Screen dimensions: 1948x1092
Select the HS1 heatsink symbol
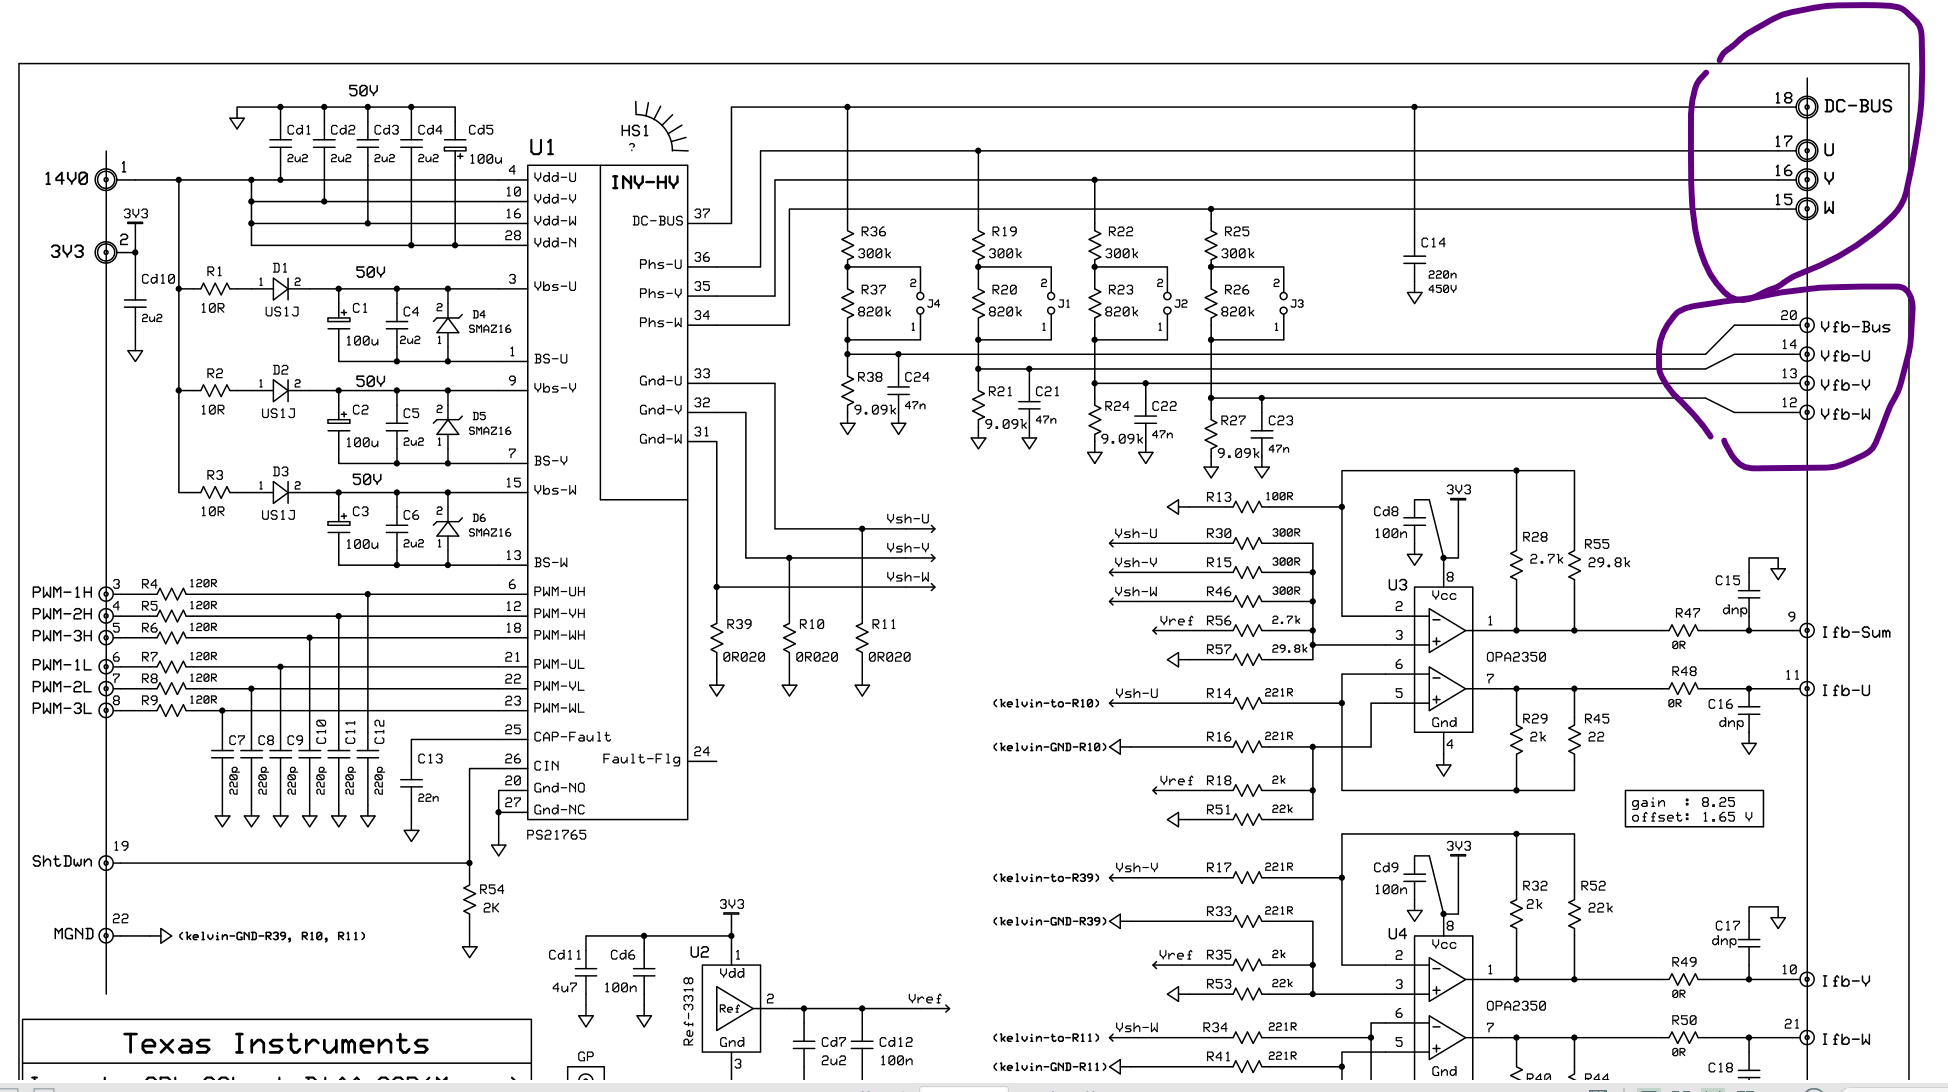point(660,126)
